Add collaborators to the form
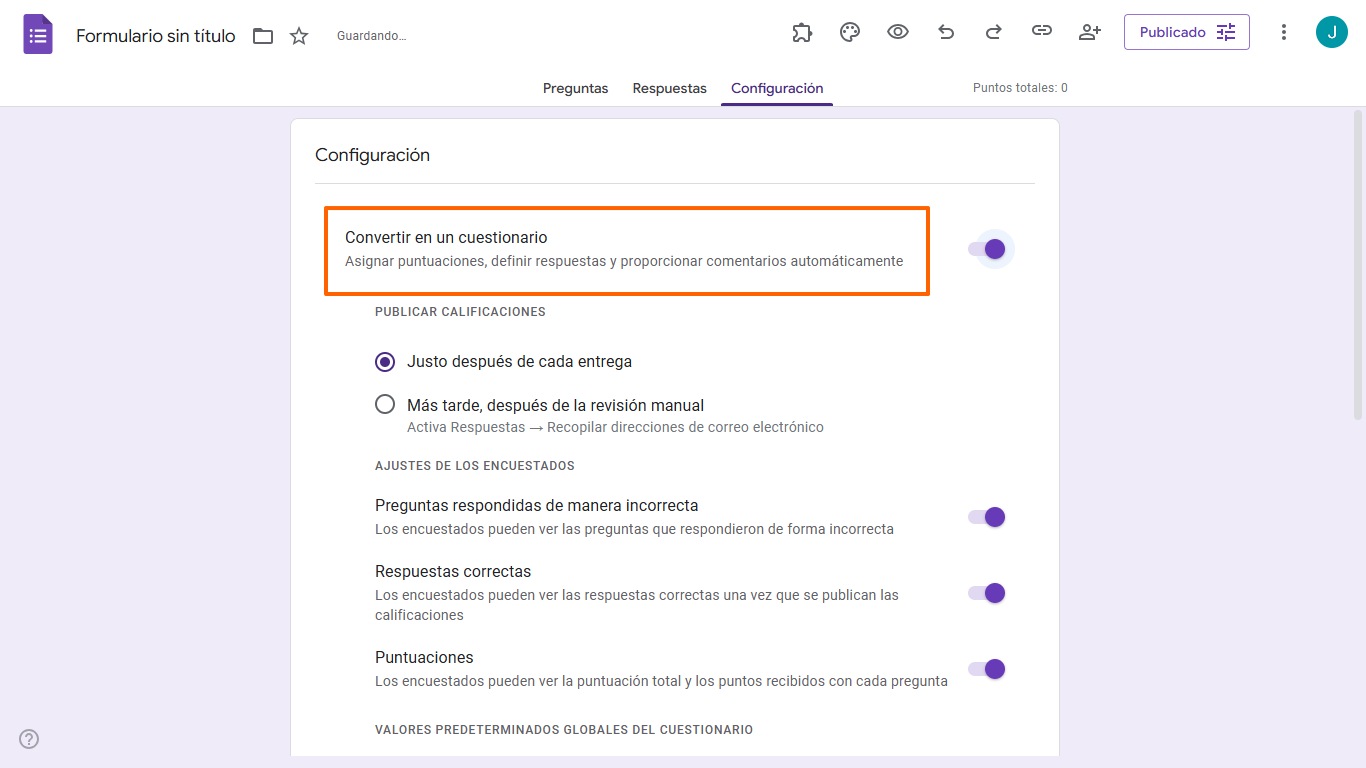The width and height of the screenshot is (1366, 768). coord(1089,32)
